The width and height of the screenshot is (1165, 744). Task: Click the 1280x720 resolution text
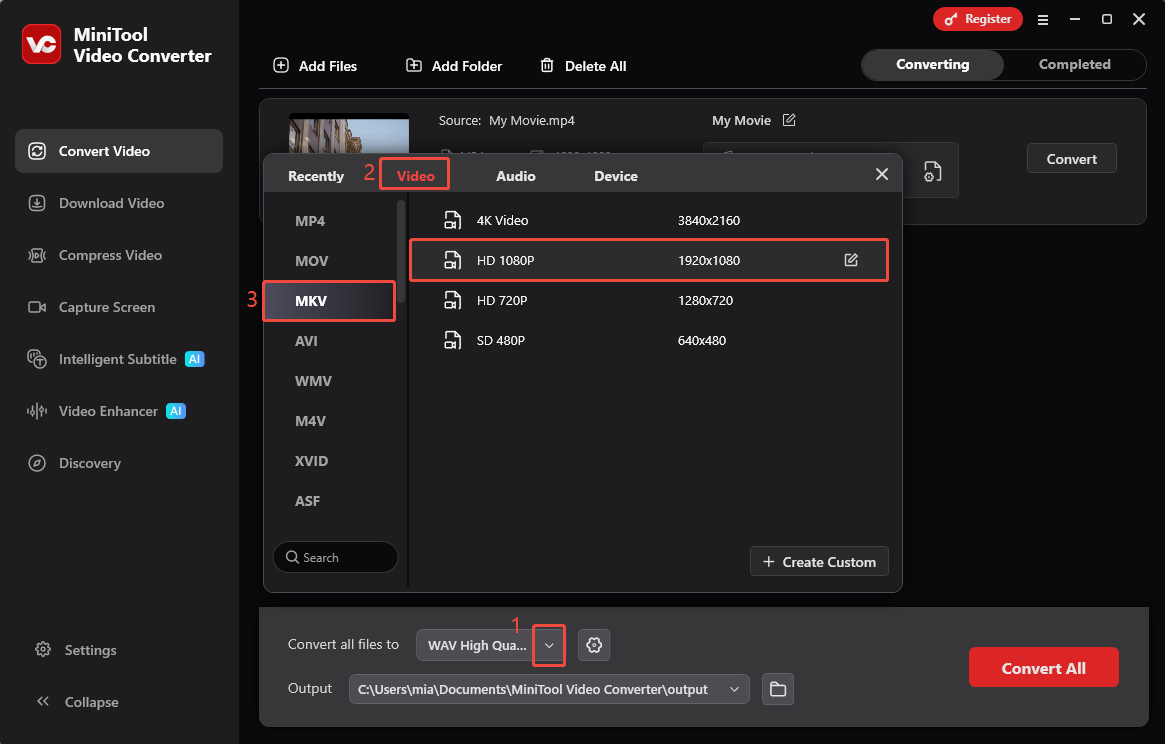705,301
